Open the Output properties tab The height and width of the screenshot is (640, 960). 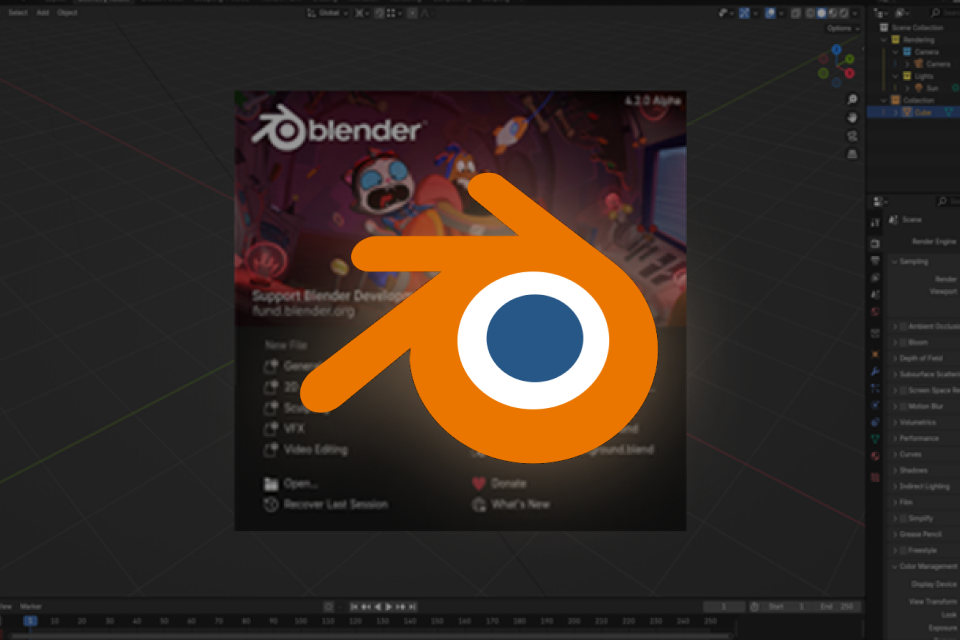pos(876,261)
